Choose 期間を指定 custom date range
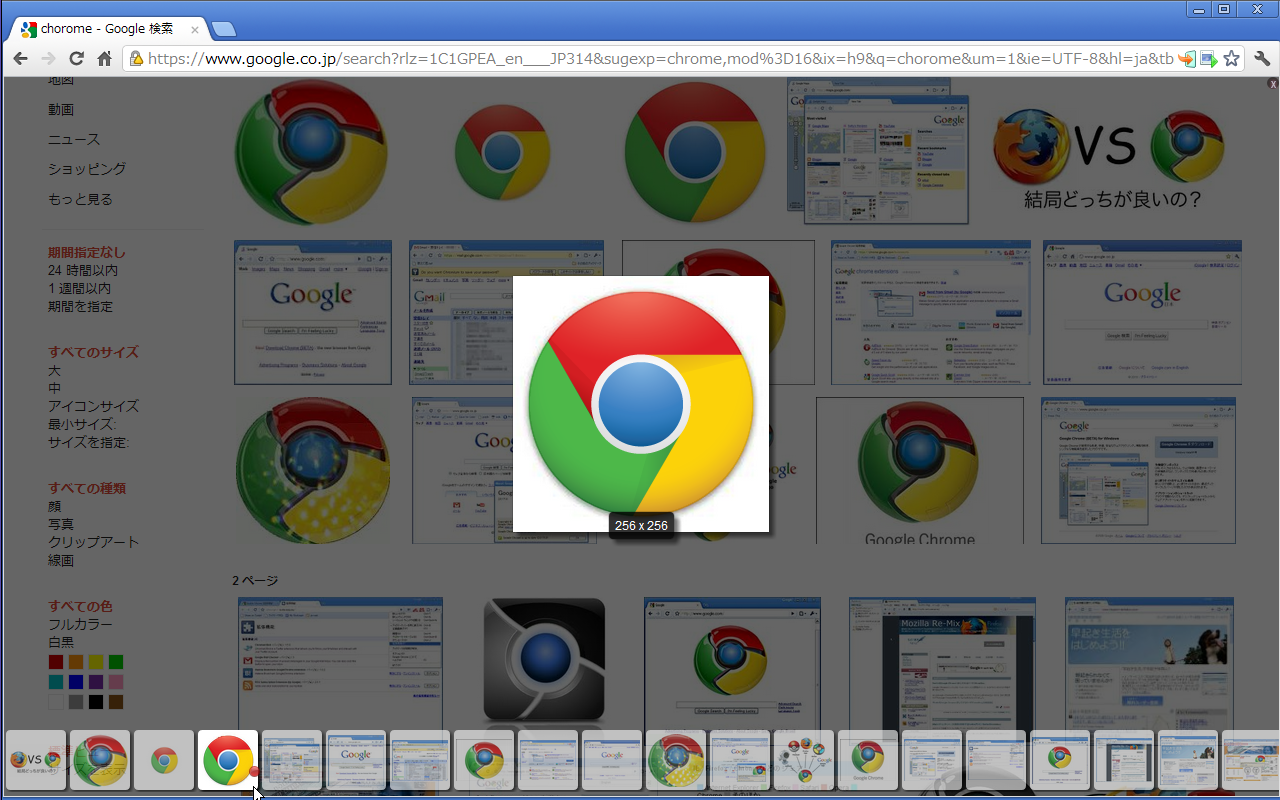The width and height of the screenshot is (1280, 800). coord(80,306)
